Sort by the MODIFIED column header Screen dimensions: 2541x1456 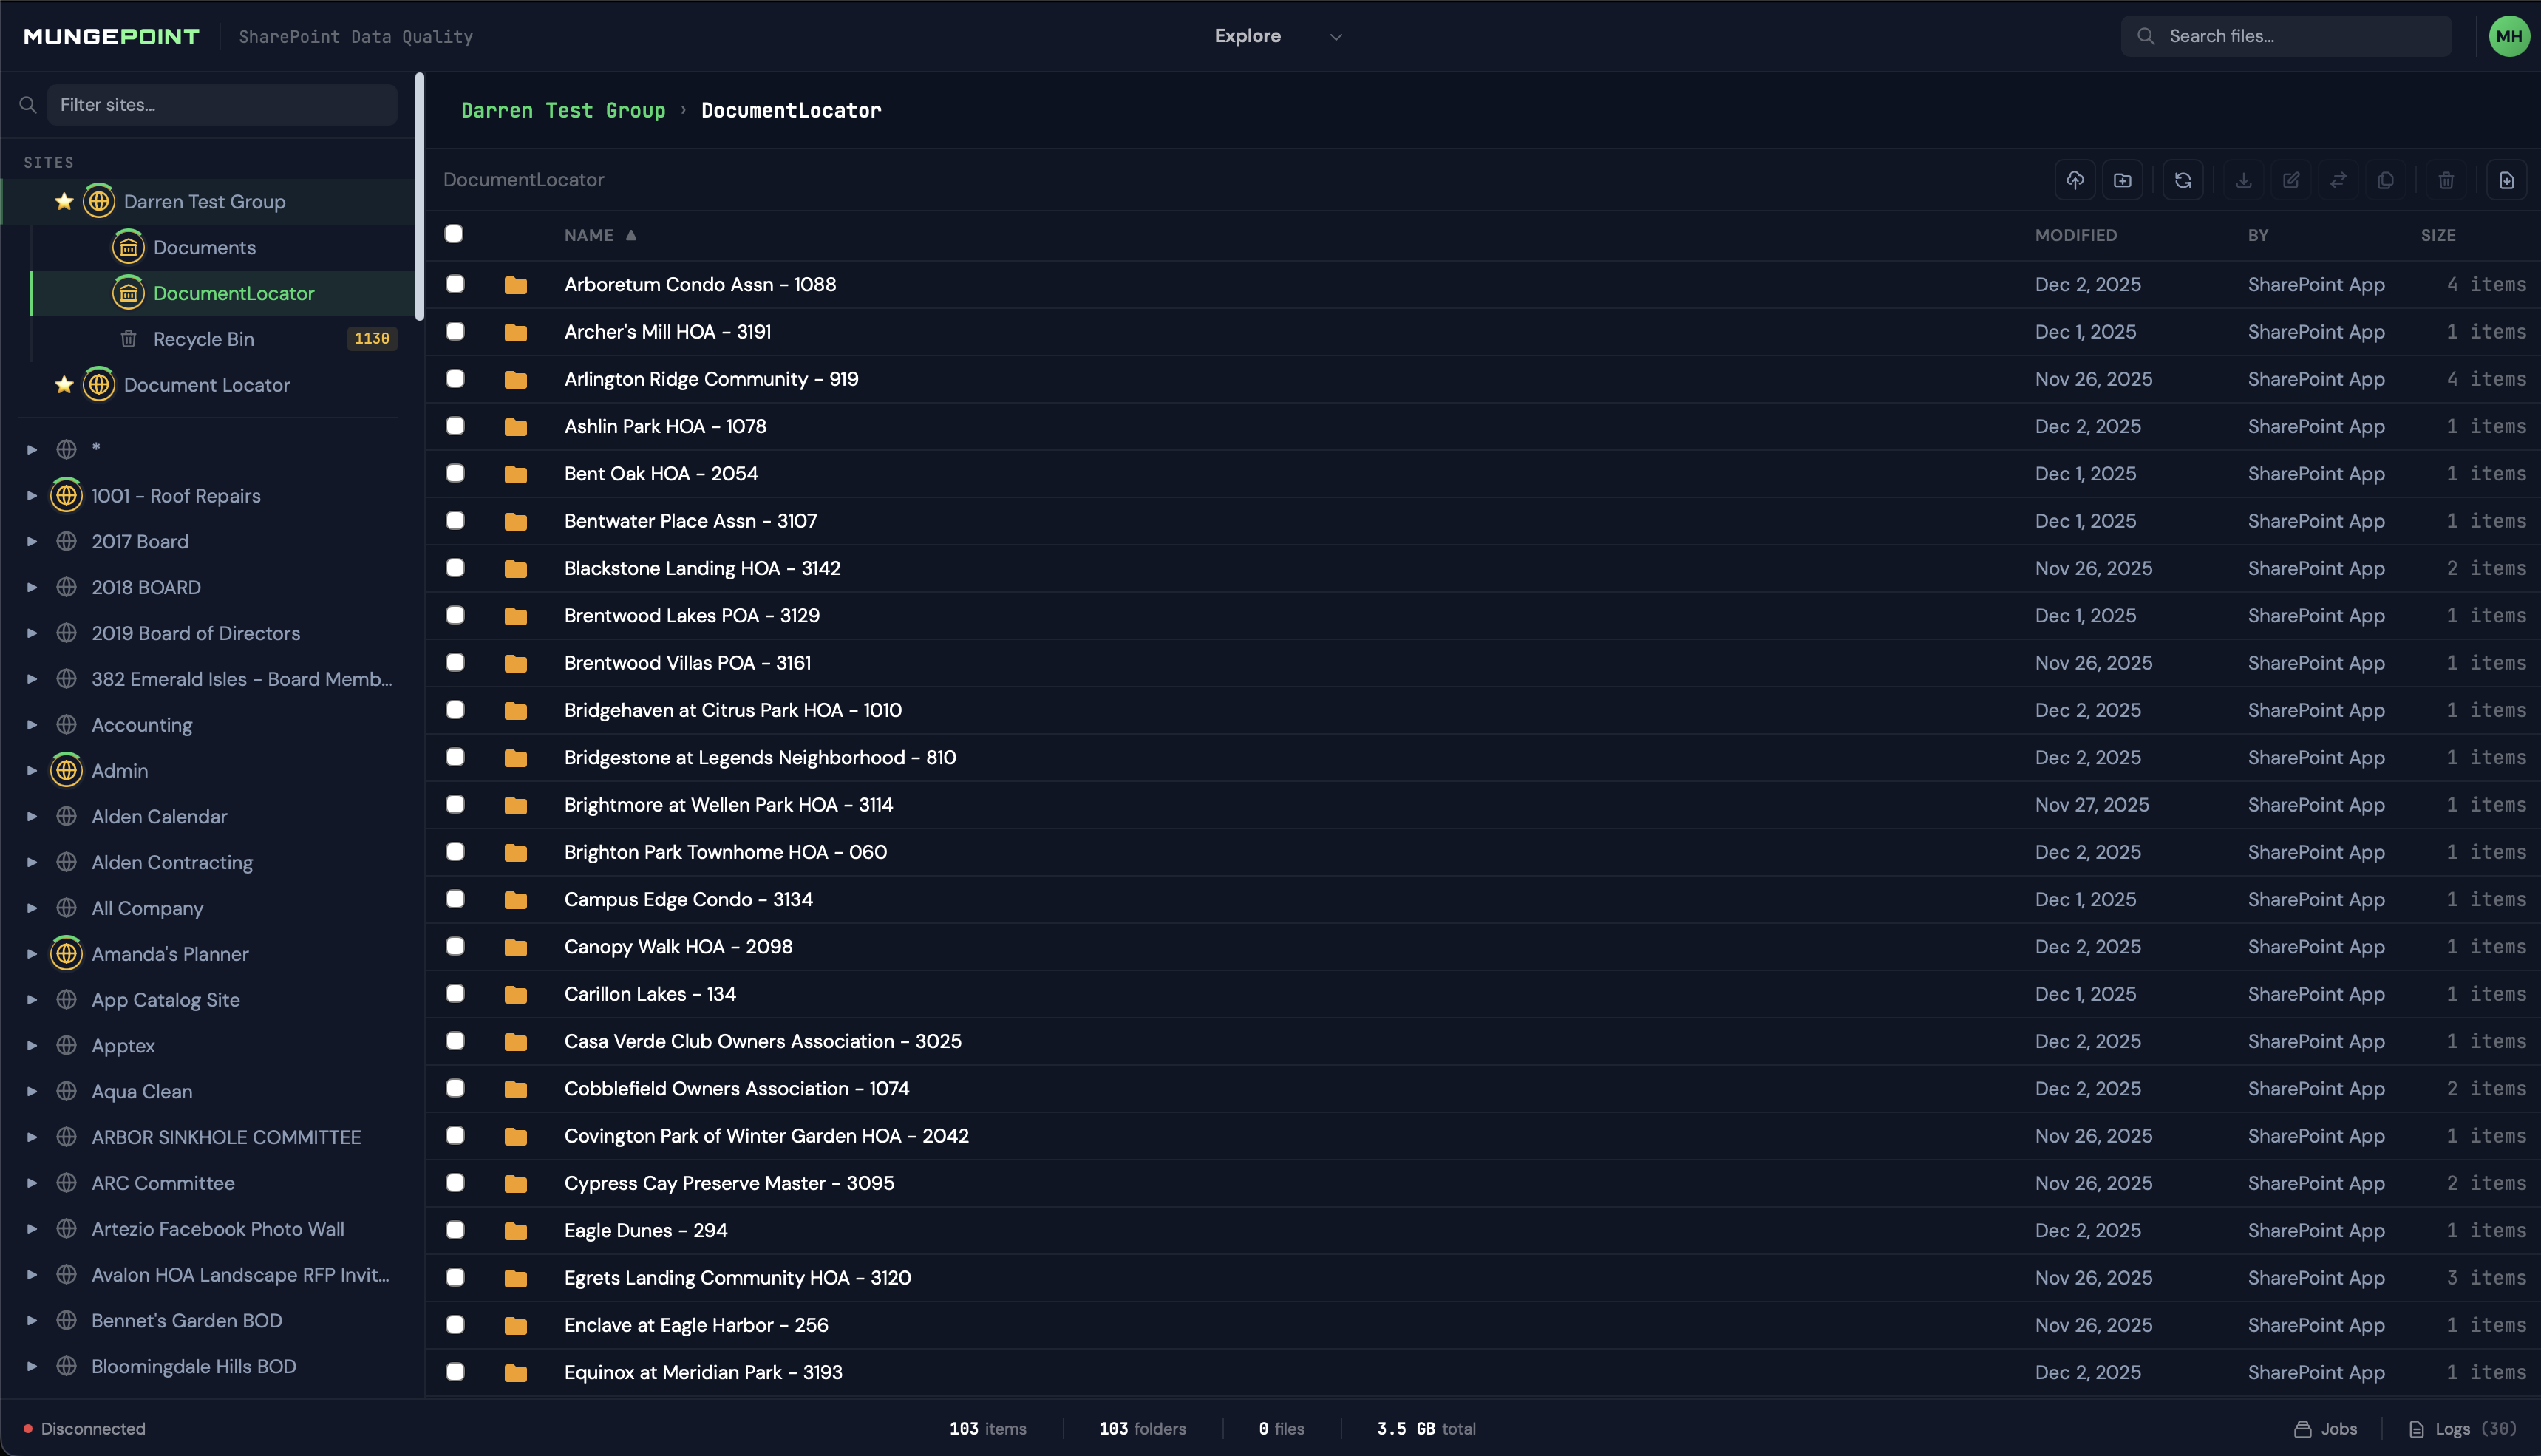click(x=2076, y=235)
